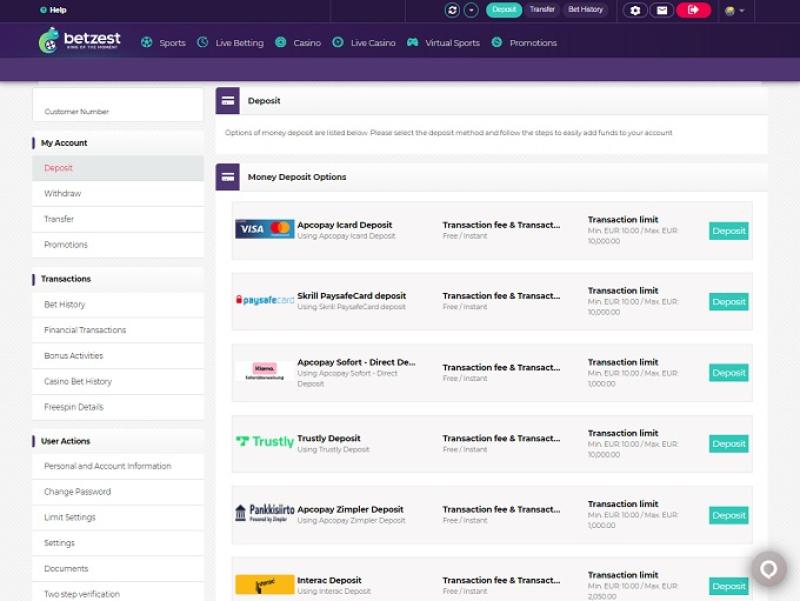Click 'Transaction fee & Transact...' in the Icard row
This screenshot has width=800, height=601.
coord(501,225)
